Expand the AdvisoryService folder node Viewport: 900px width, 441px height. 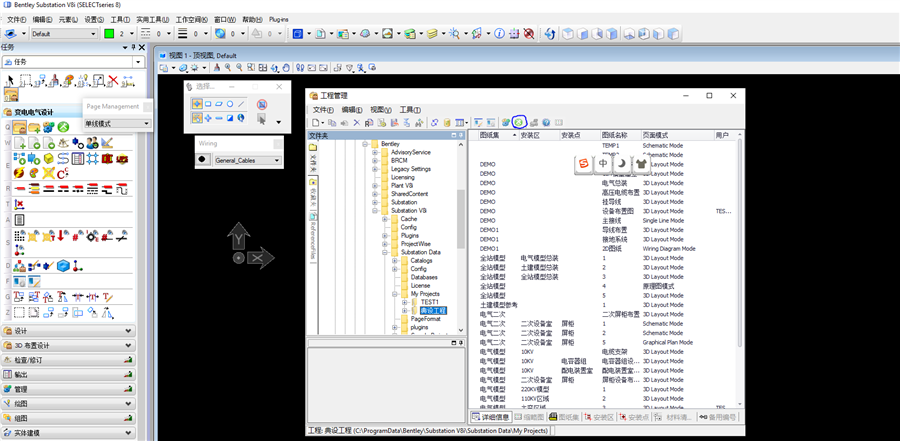pyautogui.click(x=375, y=152)
